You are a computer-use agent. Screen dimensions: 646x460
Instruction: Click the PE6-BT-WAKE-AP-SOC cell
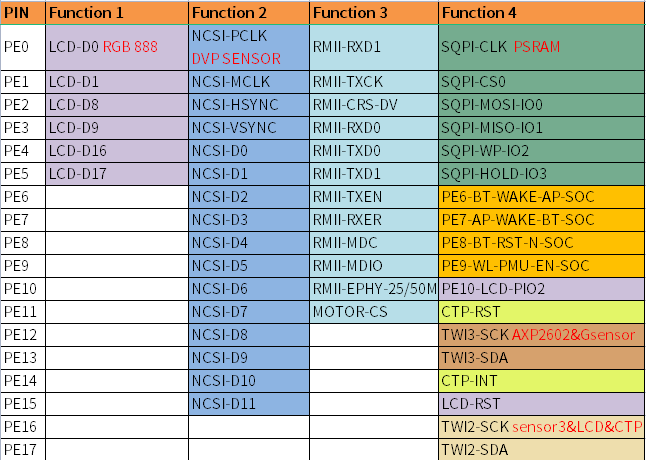541,196
